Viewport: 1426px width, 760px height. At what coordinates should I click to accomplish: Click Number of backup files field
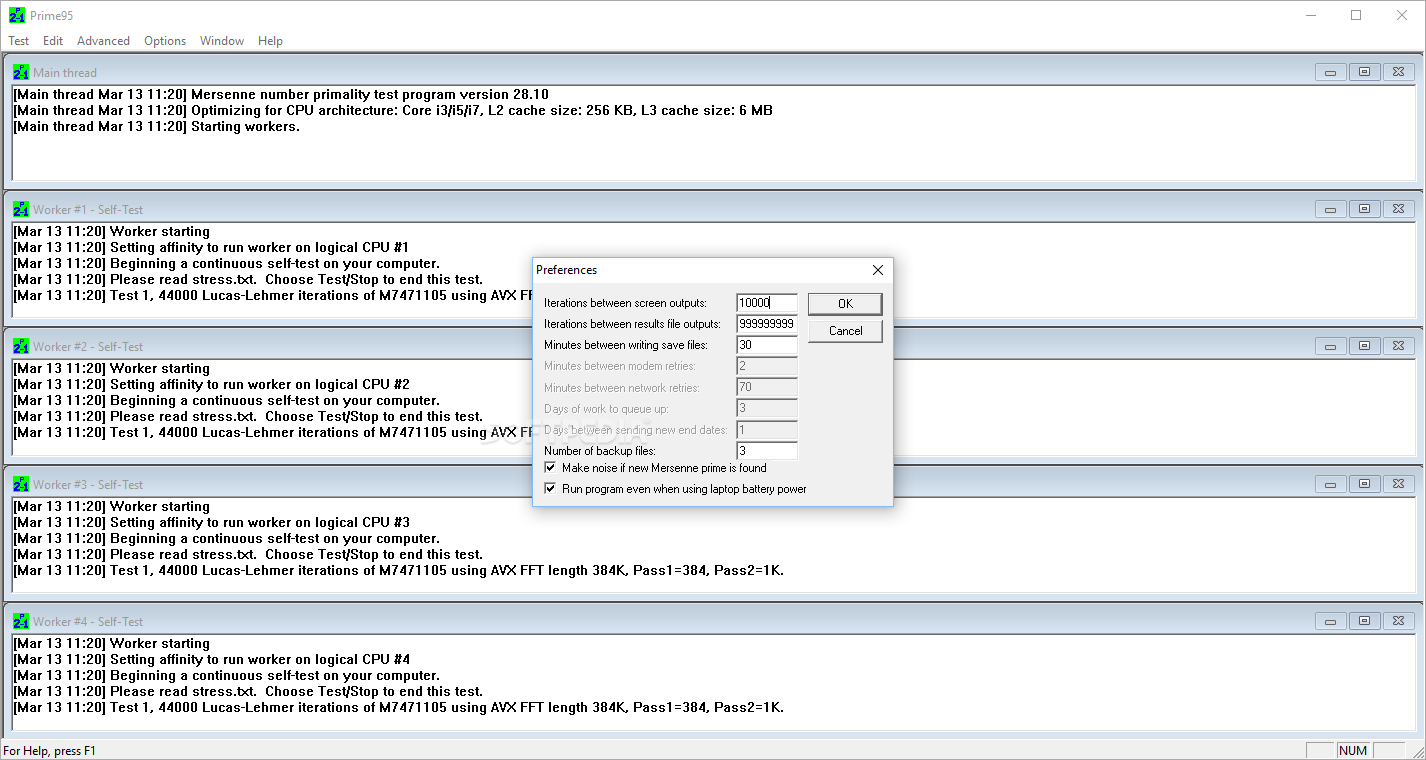coord(767,451)
